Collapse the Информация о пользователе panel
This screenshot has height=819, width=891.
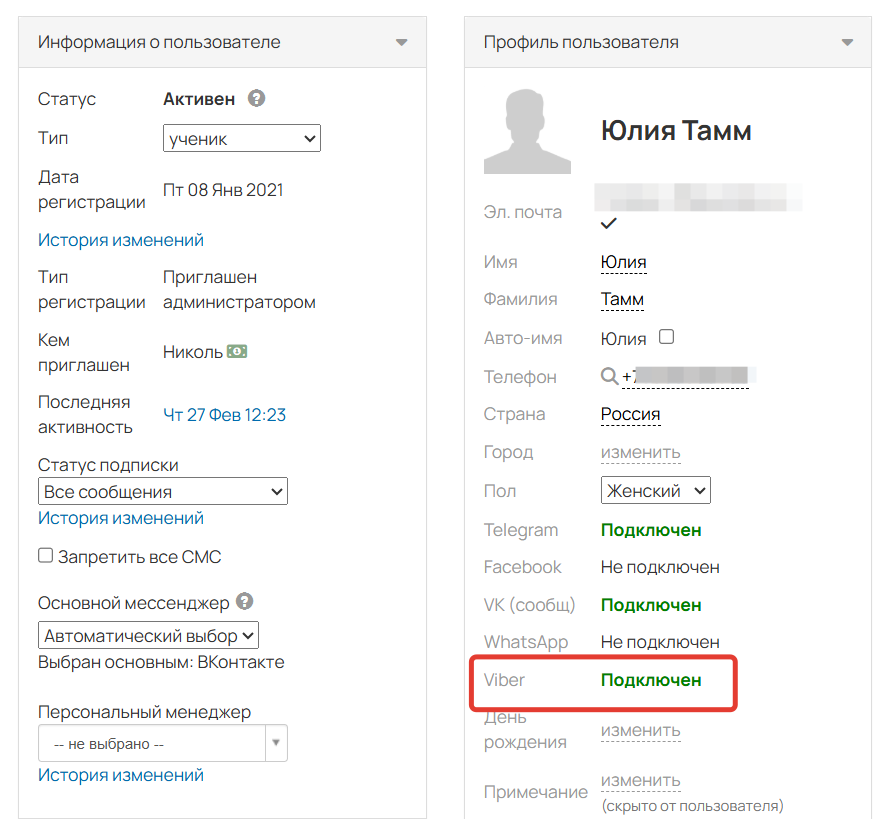402,43
